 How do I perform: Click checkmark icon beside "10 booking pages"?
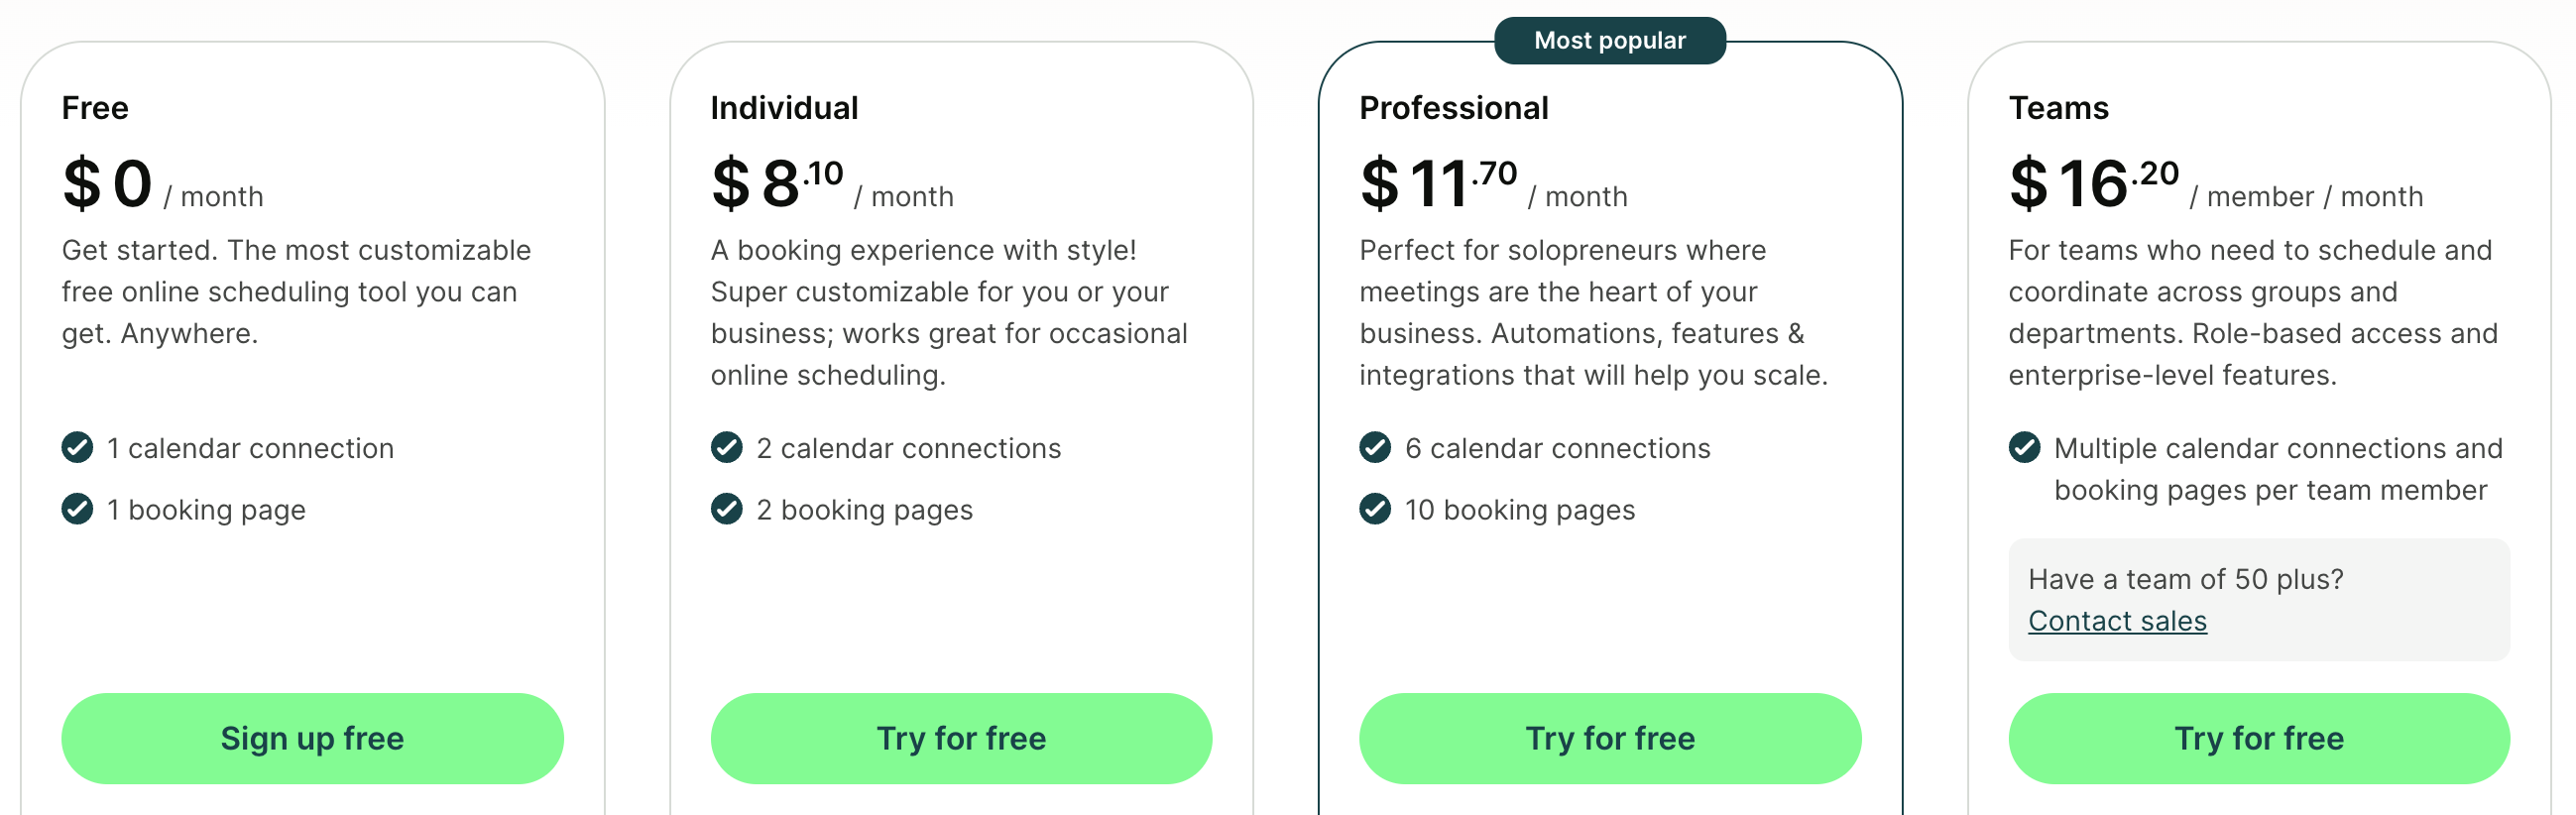coord(1375,509)
